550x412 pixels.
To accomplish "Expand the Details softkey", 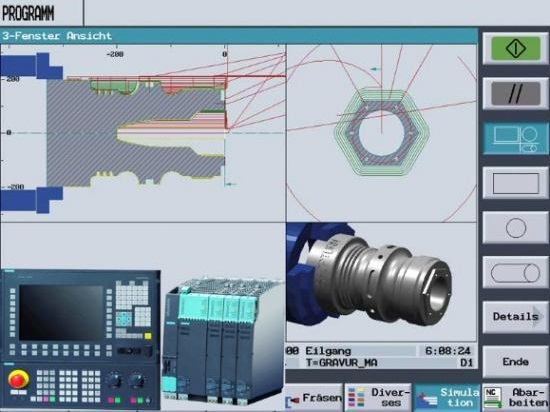I will (515, 317).
